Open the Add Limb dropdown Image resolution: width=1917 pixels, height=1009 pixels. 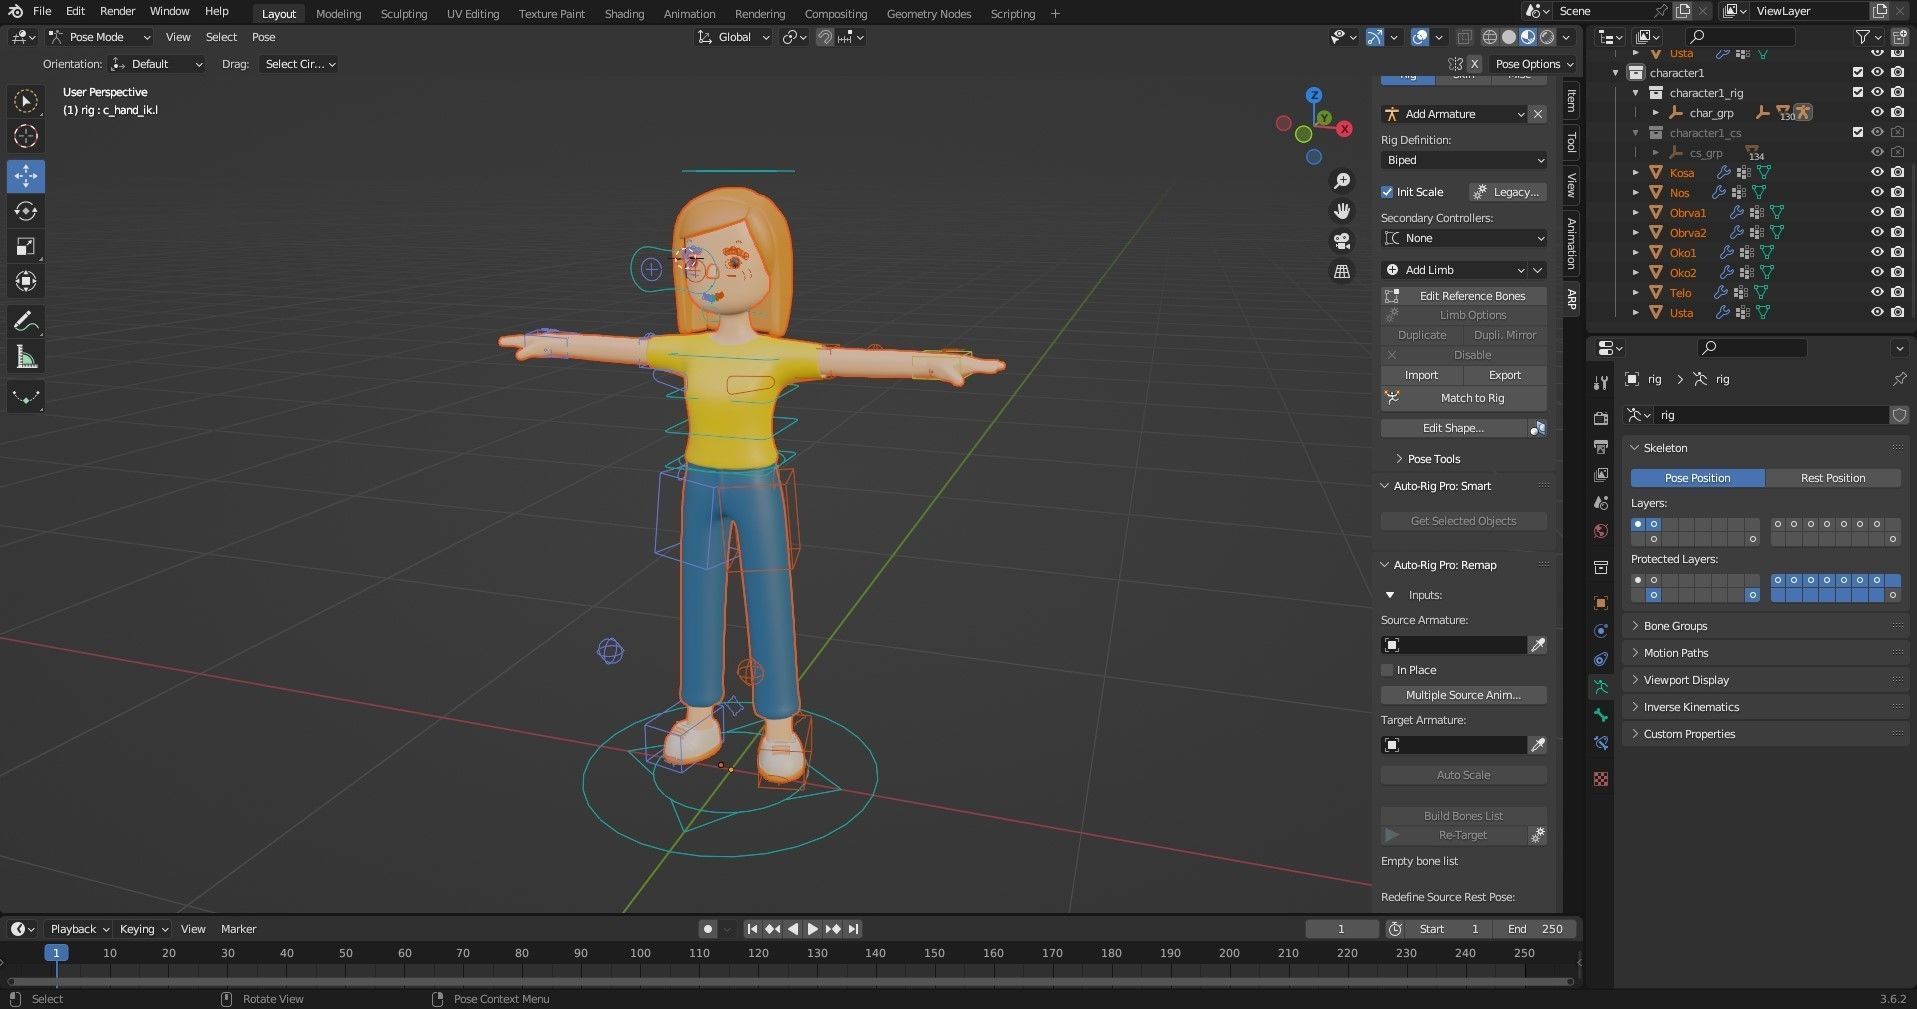coord(1455,270)
